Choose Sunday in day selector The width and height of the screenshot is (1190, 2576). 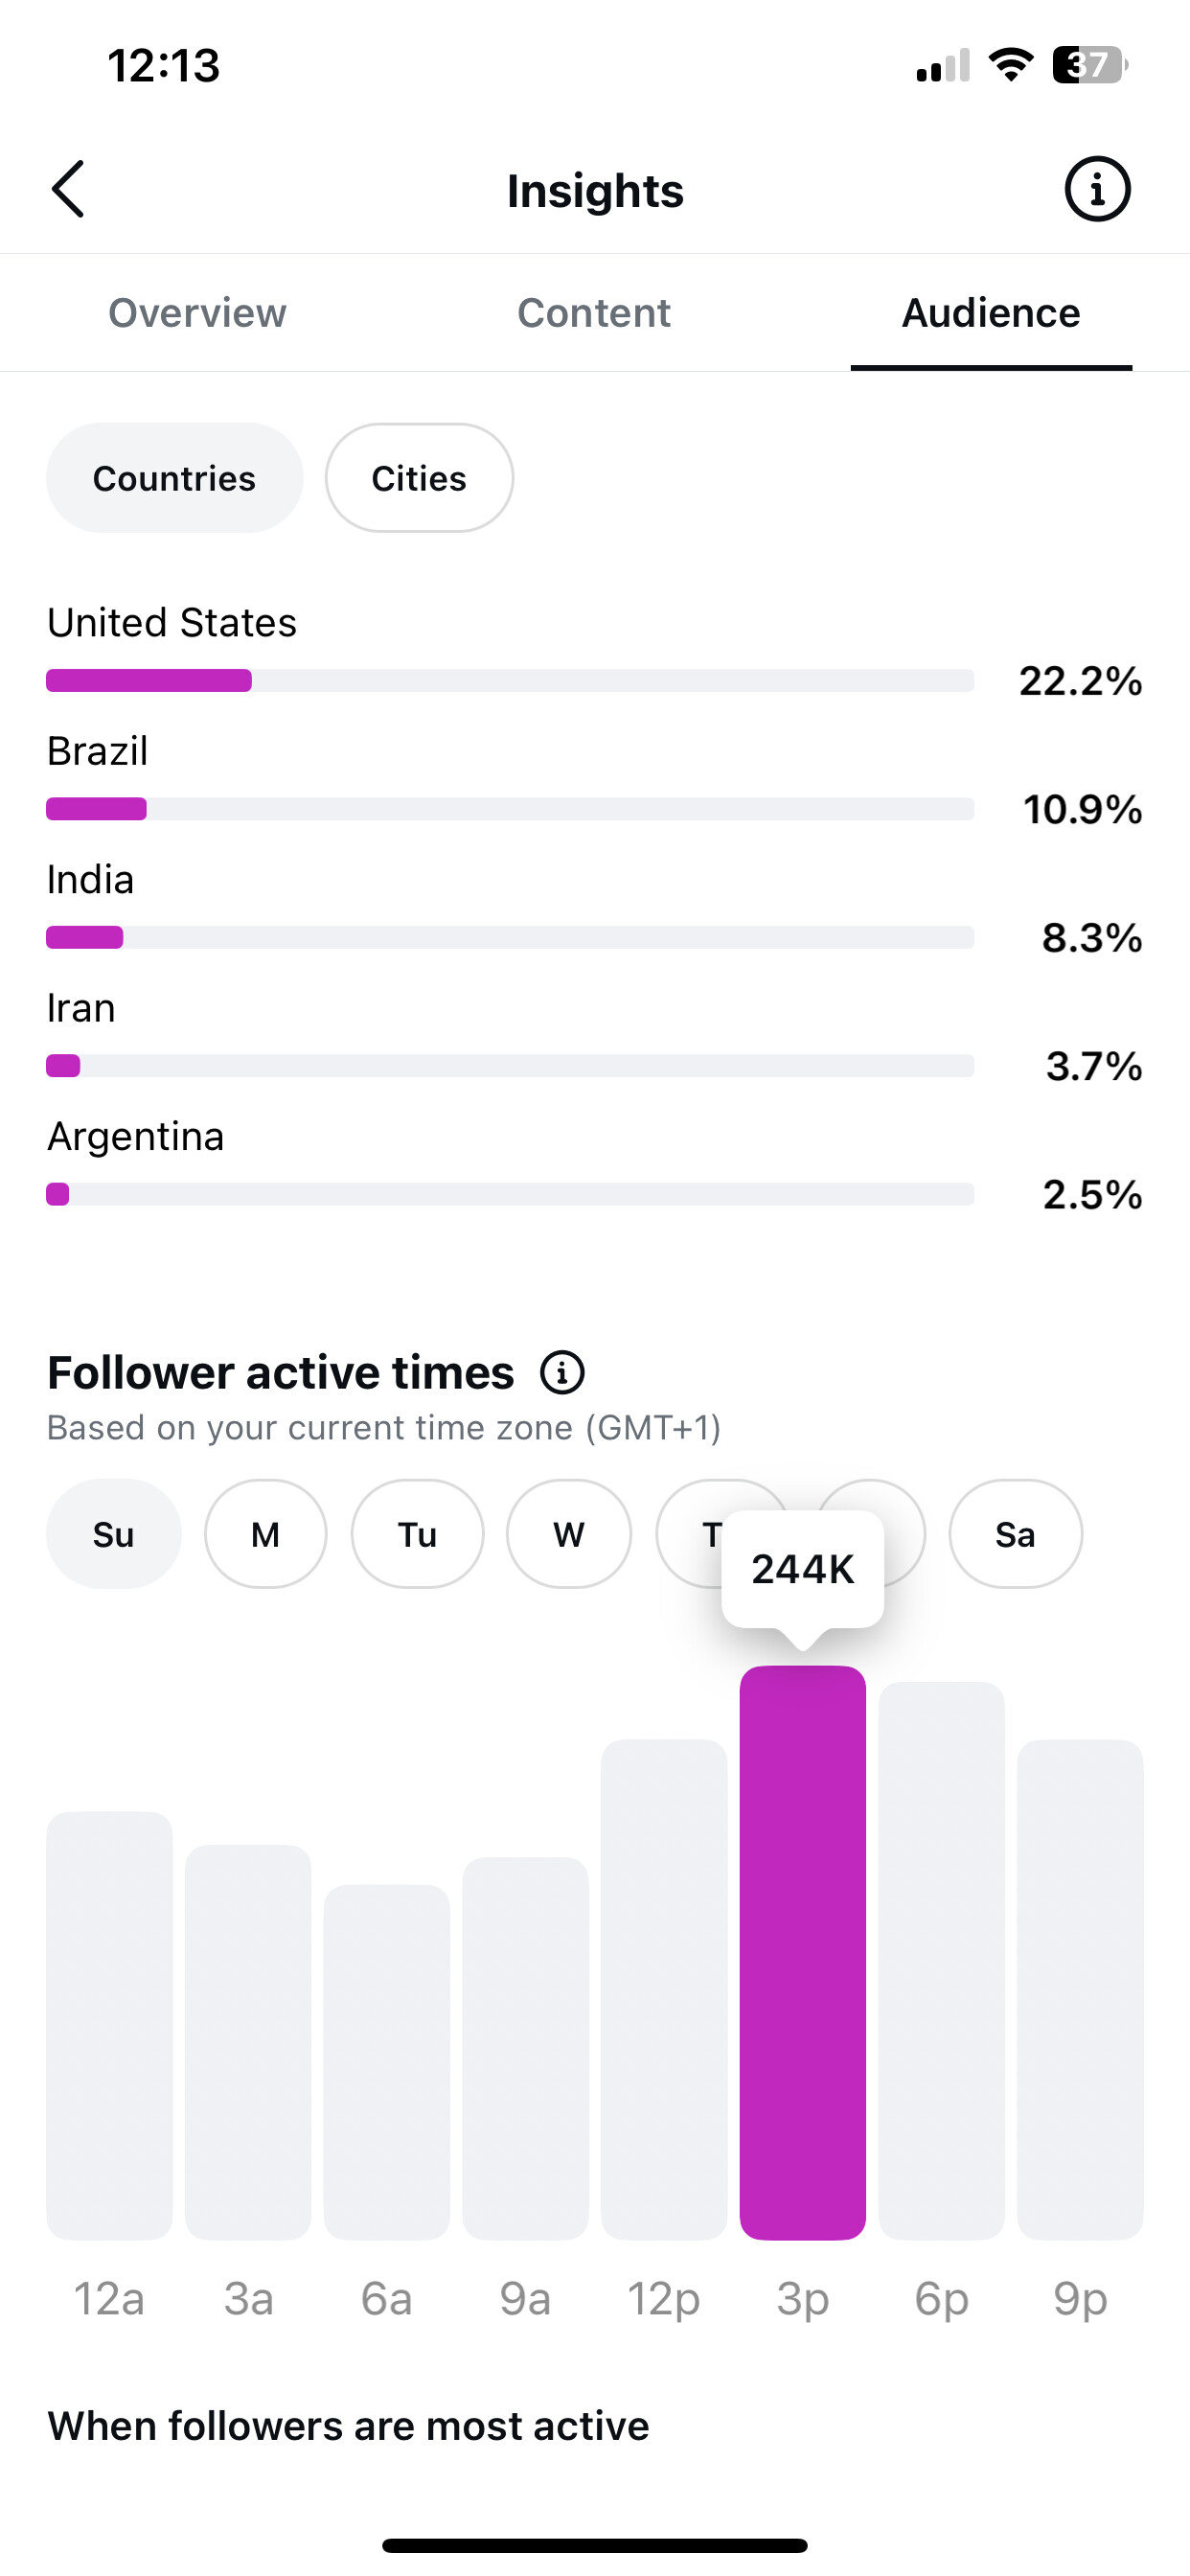click(x=113, y=1534)
